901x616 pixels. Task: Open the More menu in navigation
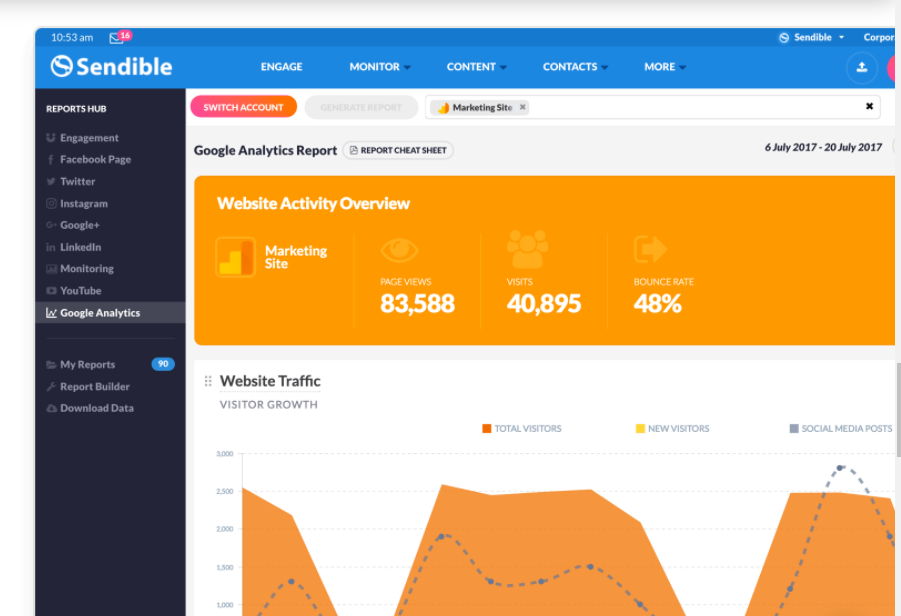[664, 67]
